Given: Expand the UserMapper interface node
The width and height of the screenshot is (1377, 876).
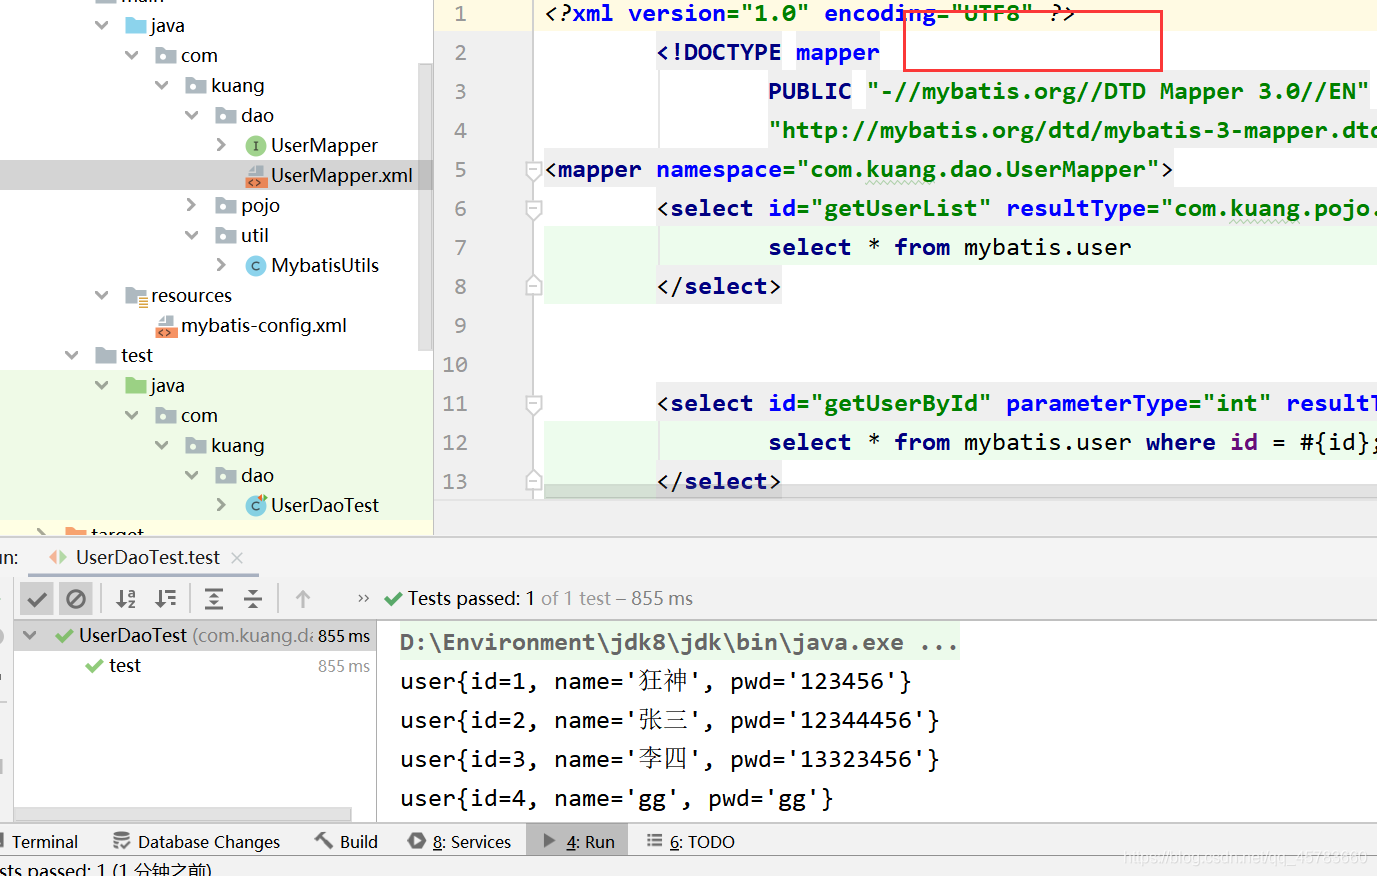Looking at the screenshot, I should 222,146.
